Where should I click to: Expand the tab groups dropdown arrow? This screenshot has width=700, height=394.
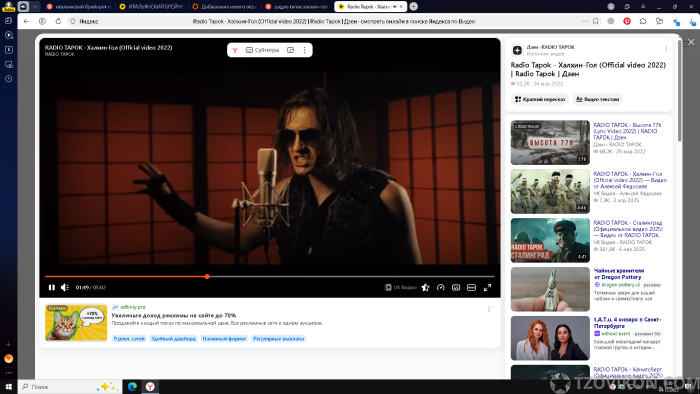click(35, 6)
